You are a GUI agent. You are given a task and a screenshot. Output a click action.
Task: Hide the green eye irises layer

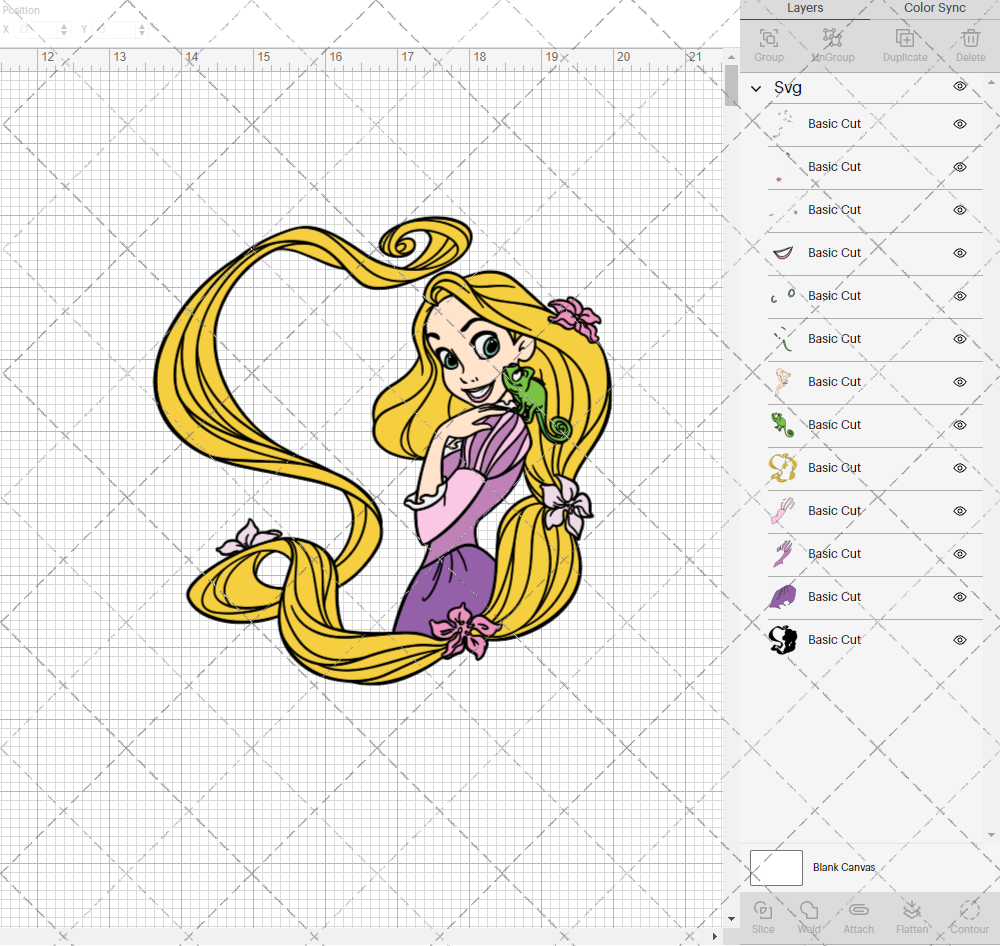(x=960, y=296)
